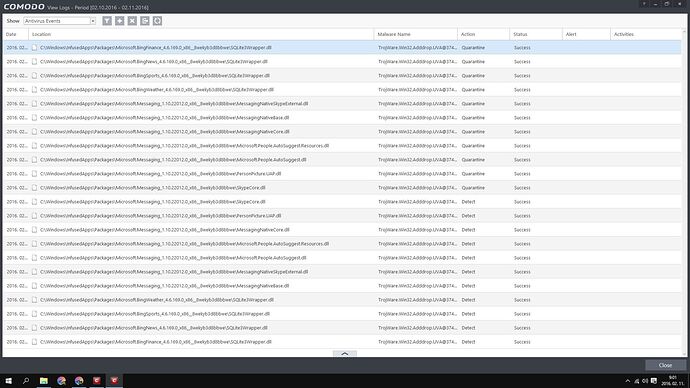Click the second toolbar icon with plus sign

pyautogui.click(x=120, y=21)
